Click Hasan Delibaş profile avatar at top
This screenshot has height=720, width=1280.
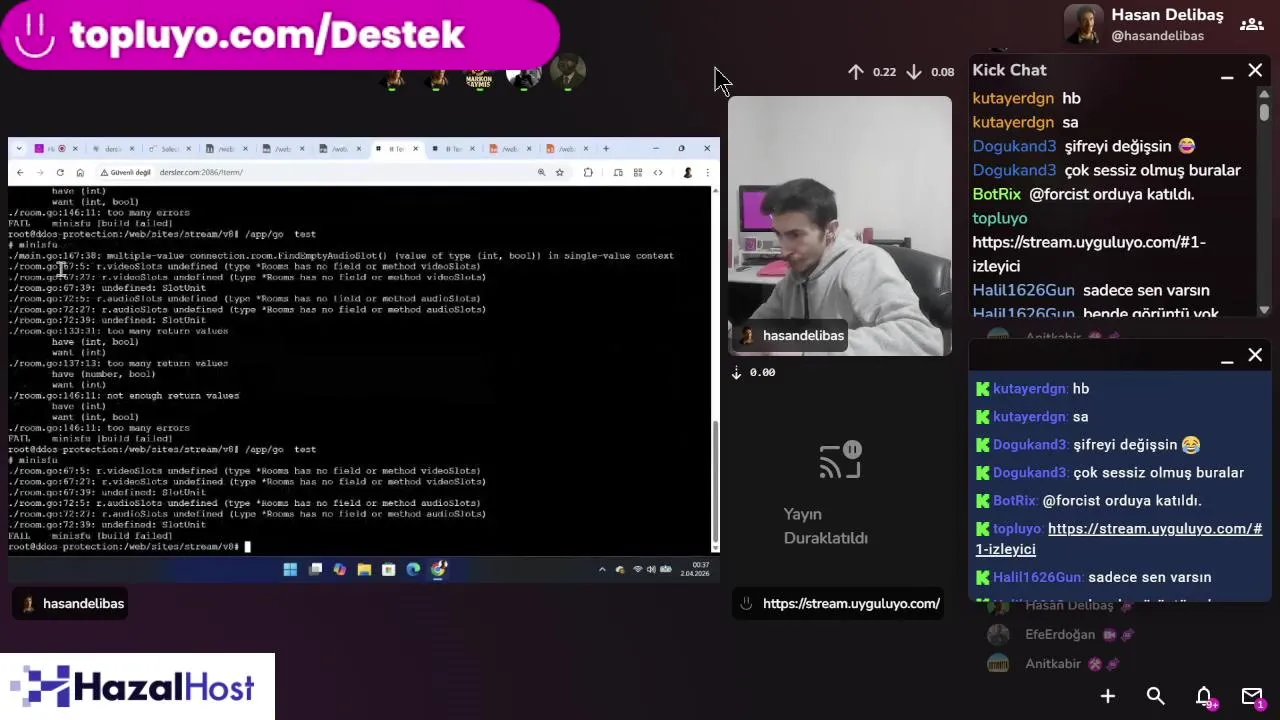[1083, 25]
